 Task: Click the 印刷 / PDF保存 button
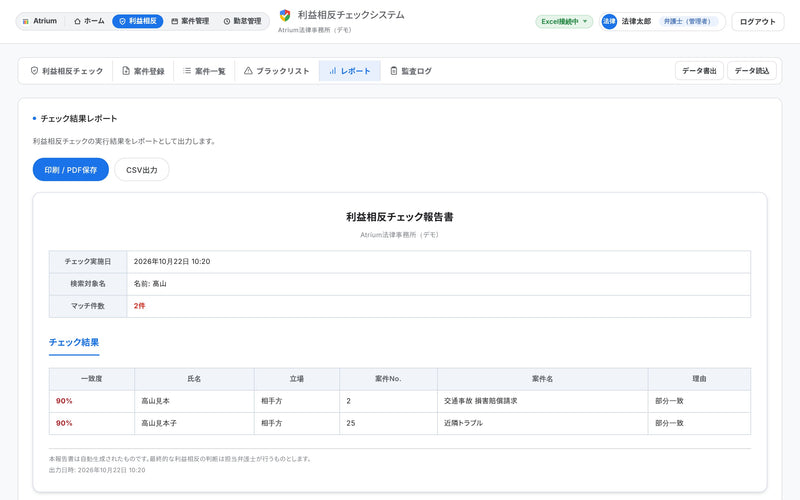click(71, 170)
